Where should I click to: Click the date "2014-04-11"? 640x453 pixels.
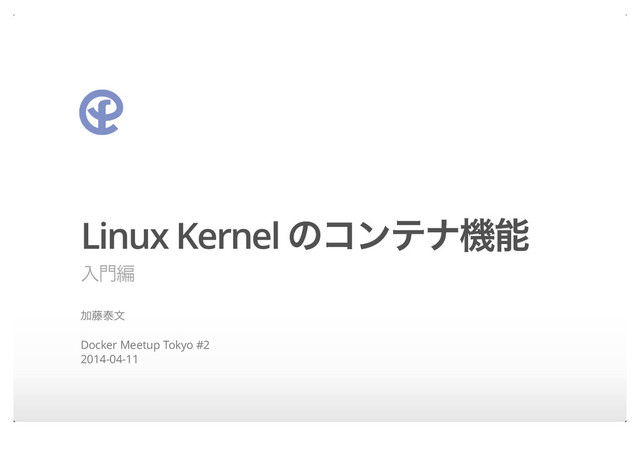click(109, 360)
